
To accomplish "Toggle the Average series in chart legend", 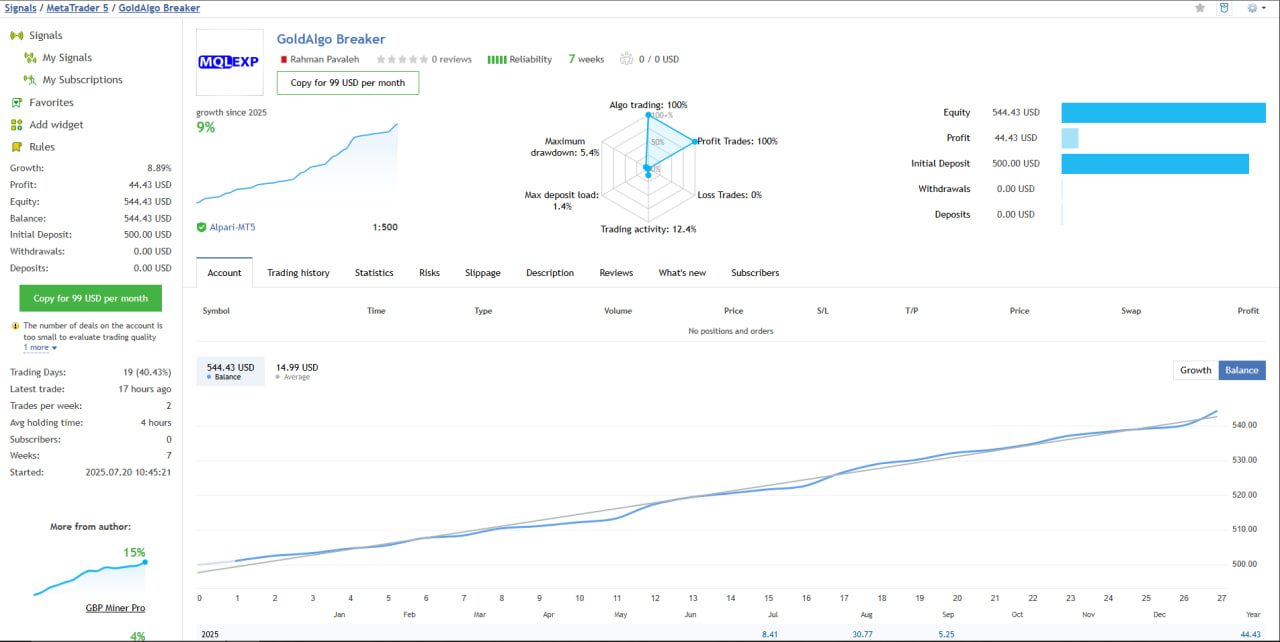I will pos(295,371).
